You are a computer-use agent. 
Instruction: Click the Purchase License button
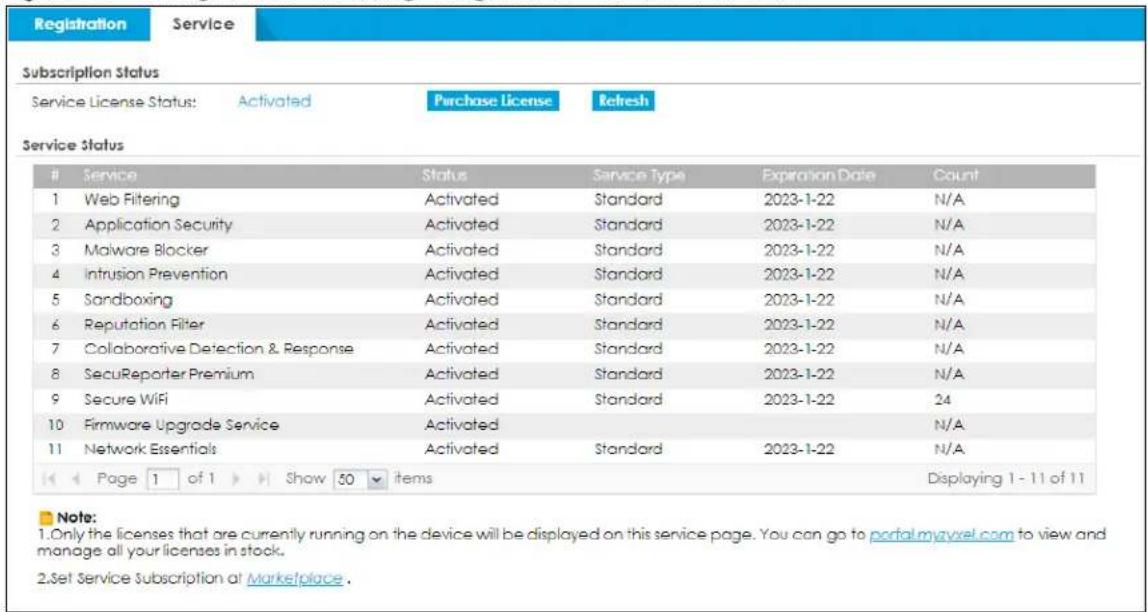coord(492,101)
